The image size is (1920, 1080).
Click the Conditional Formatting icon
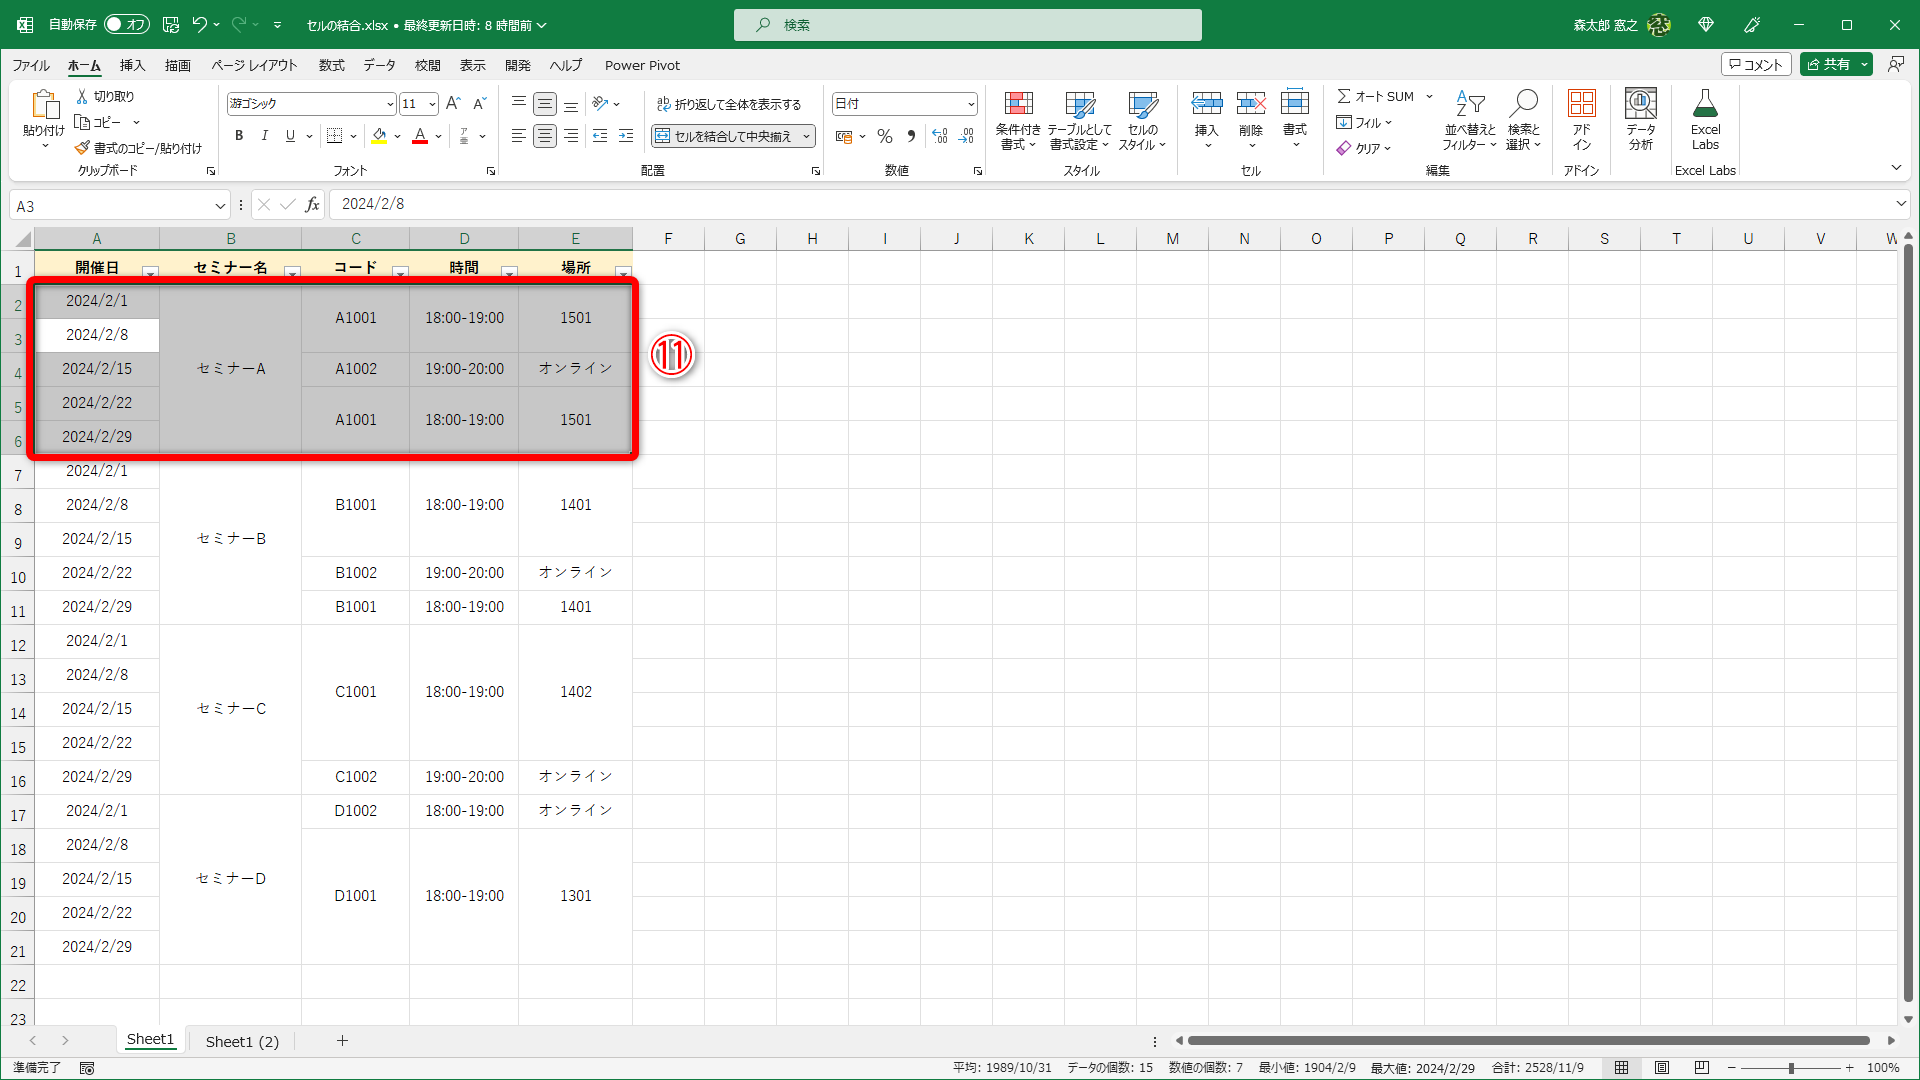point(1017,105)
